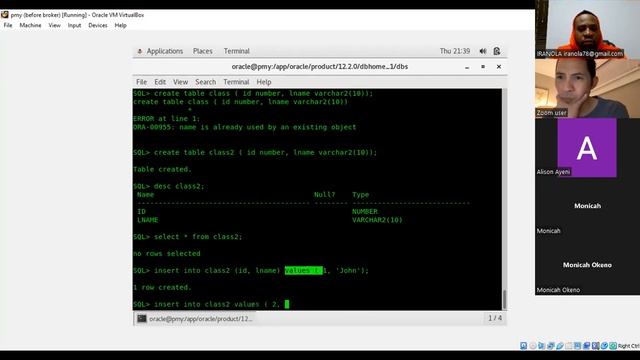Click the volume speaker icon in top bar

483,51
